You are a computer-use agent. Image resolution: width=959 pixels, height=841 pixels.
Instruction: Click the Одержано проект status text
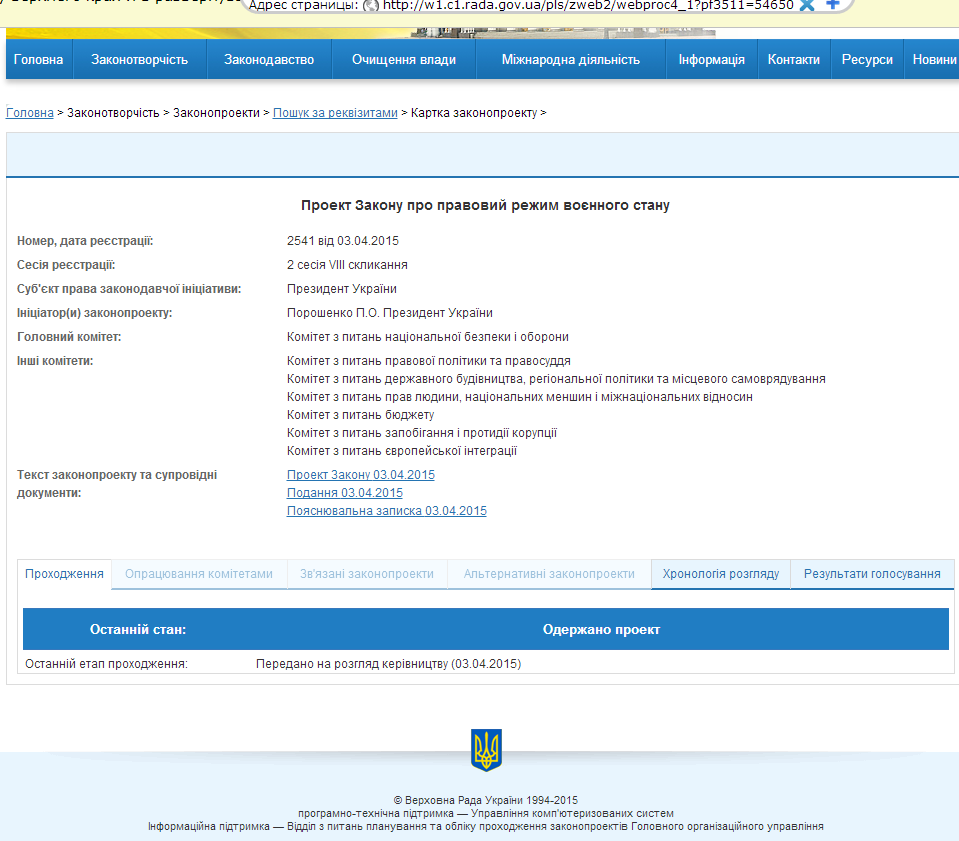601,629
